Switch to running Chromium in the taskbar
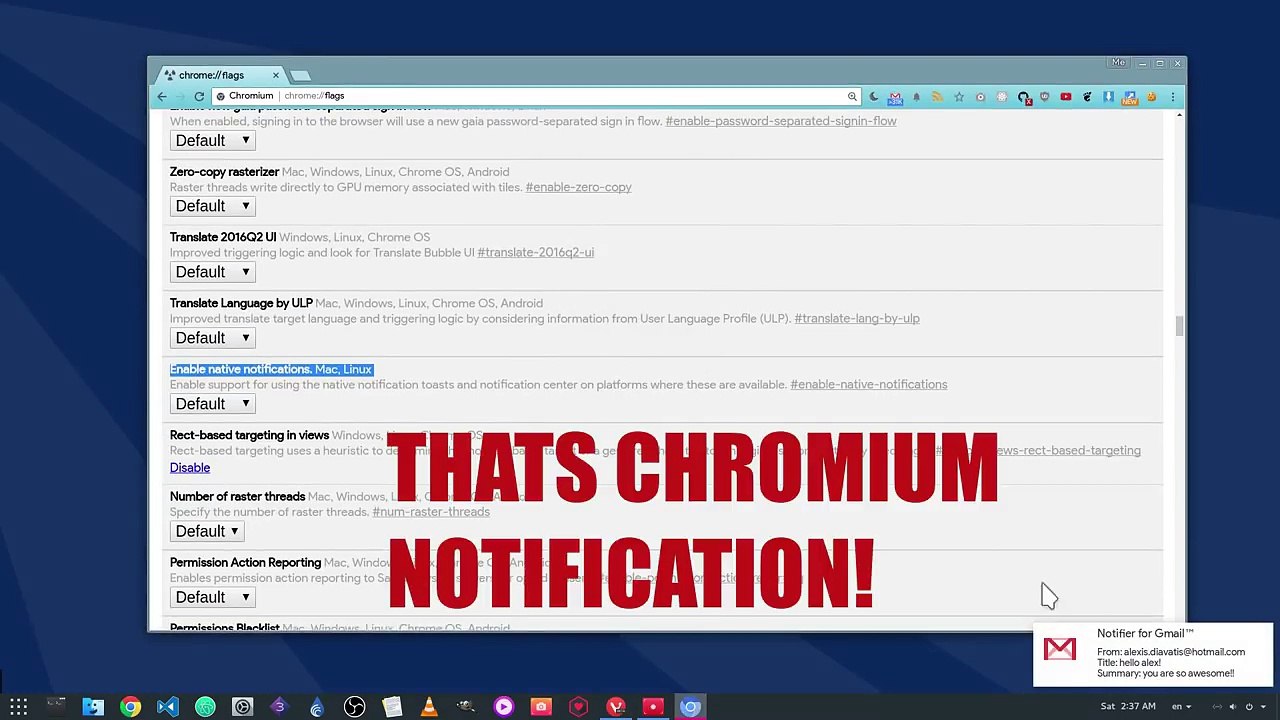This screenshot has height=720, width=1280. (690, 707)
